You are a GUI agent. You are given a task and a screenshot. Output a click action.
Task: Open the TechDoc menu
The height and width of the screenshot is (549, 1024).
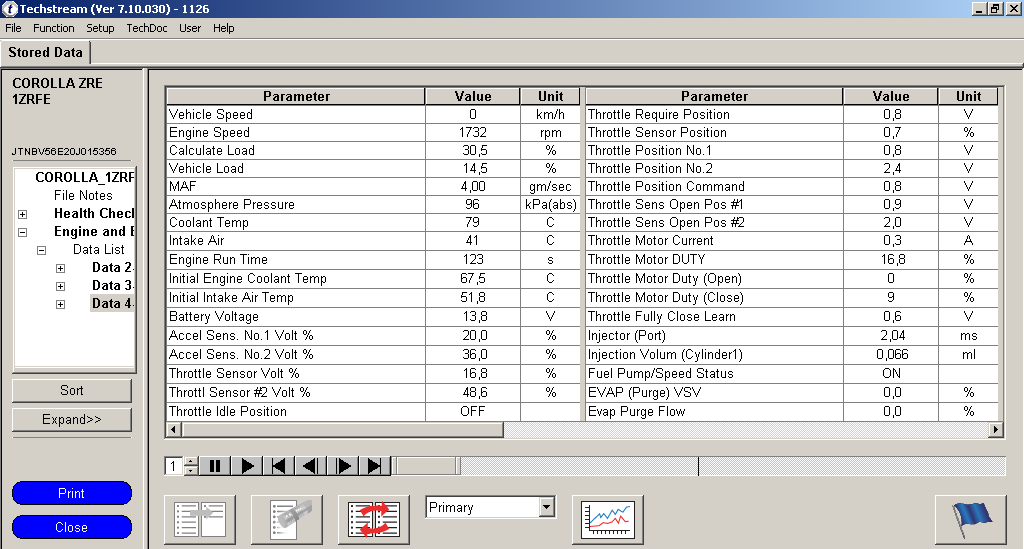(147, 28)
